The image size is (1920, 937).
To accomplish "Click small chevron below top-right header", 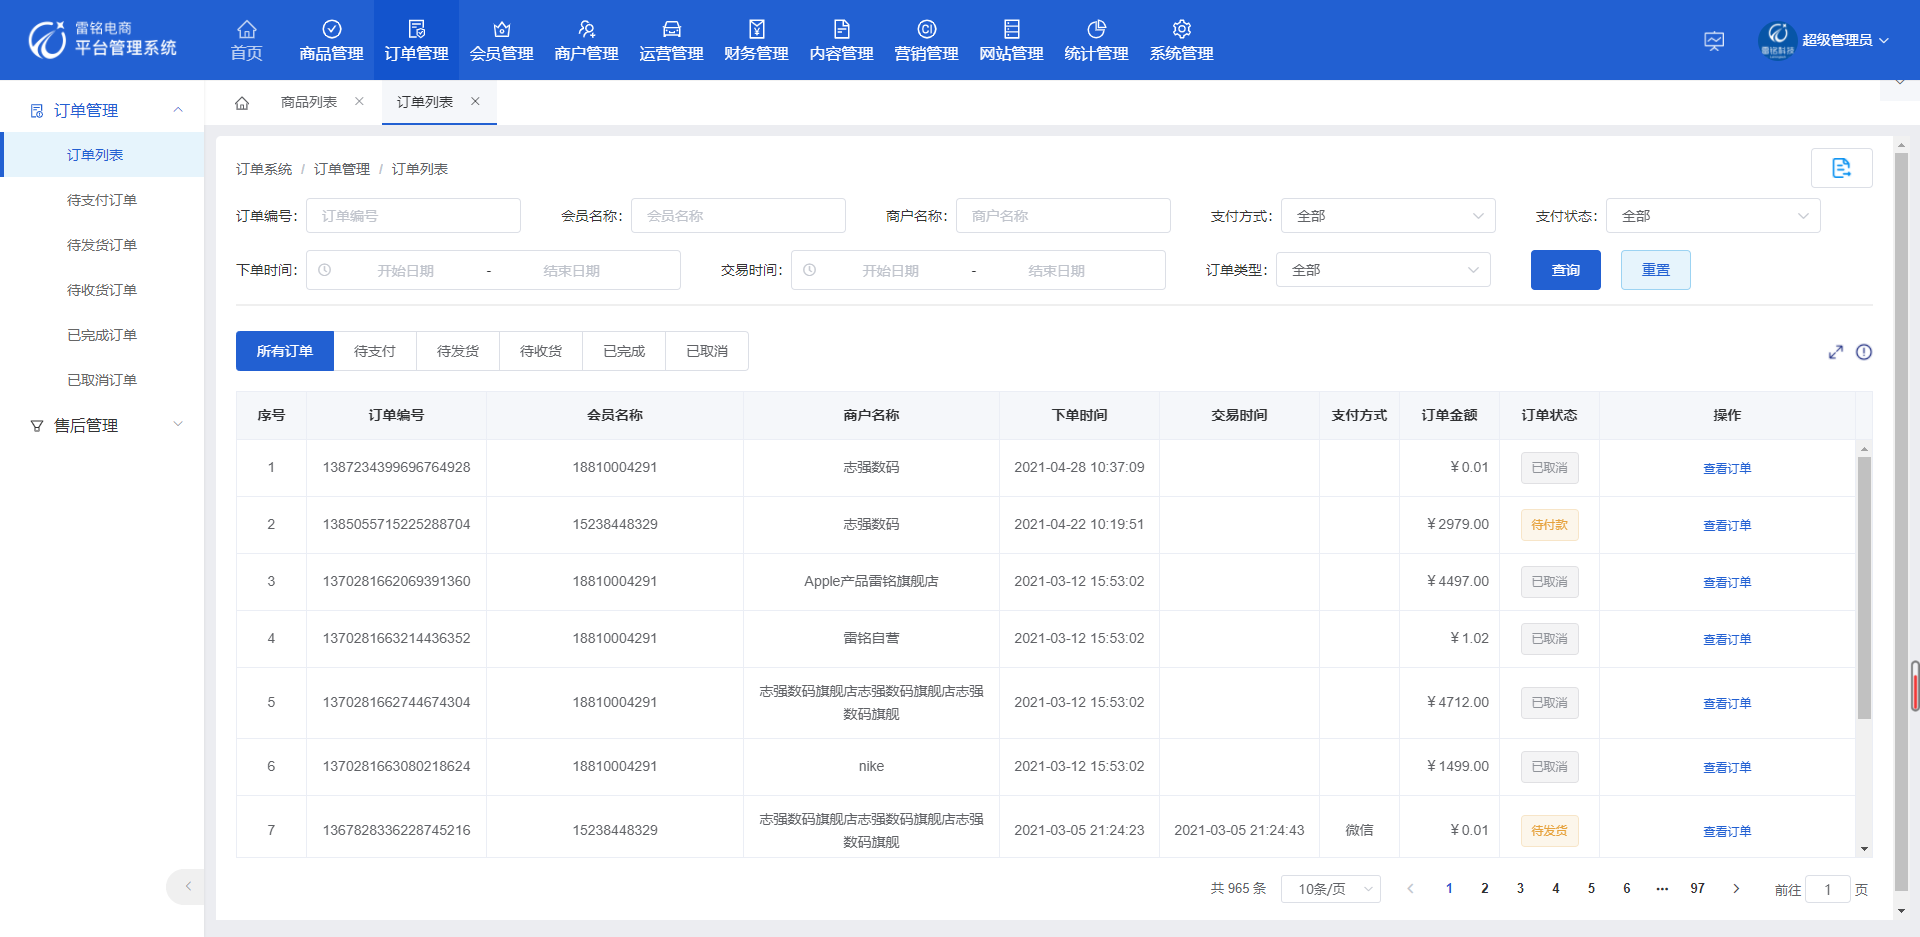I will point(1900,84).
